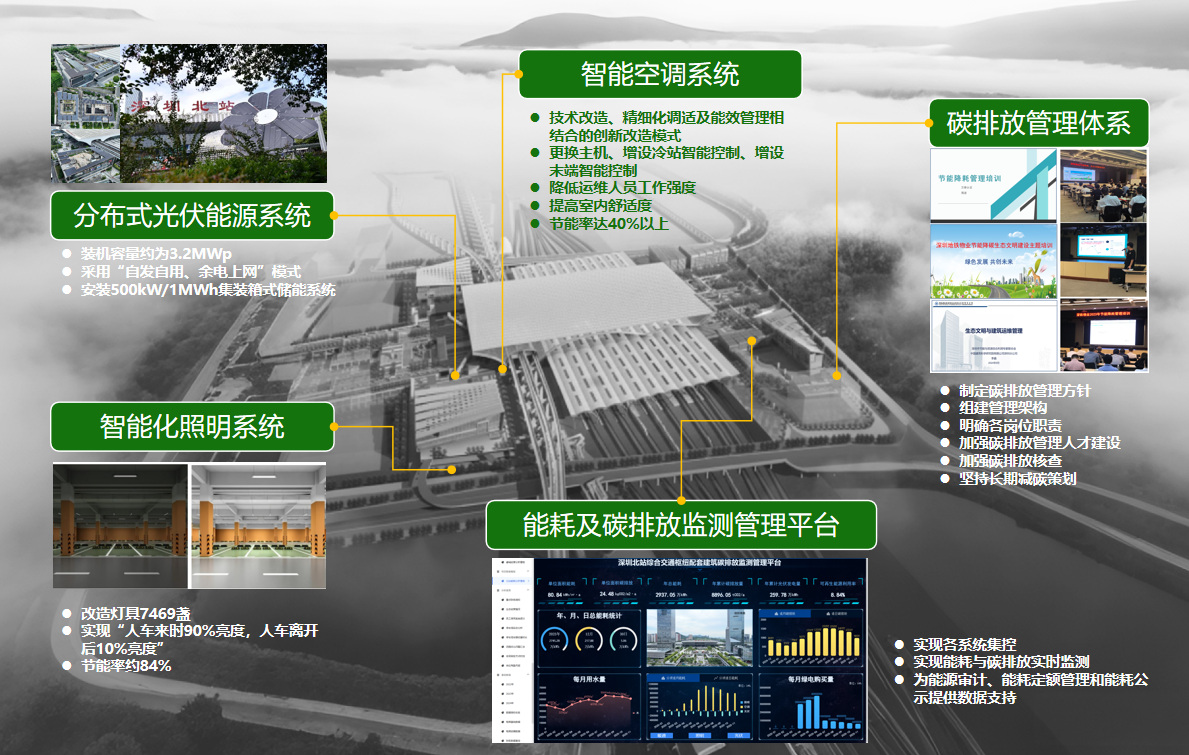Click the 智能空调系统 green title box
Viewport: 1189px width, 755px height.
[x=660, y=75]
